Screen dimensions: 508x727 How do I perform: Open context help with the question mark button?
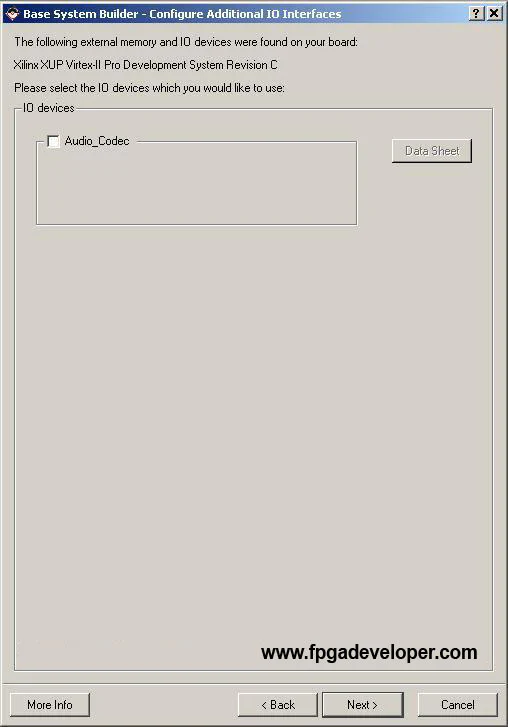click(x=476, y=13)
